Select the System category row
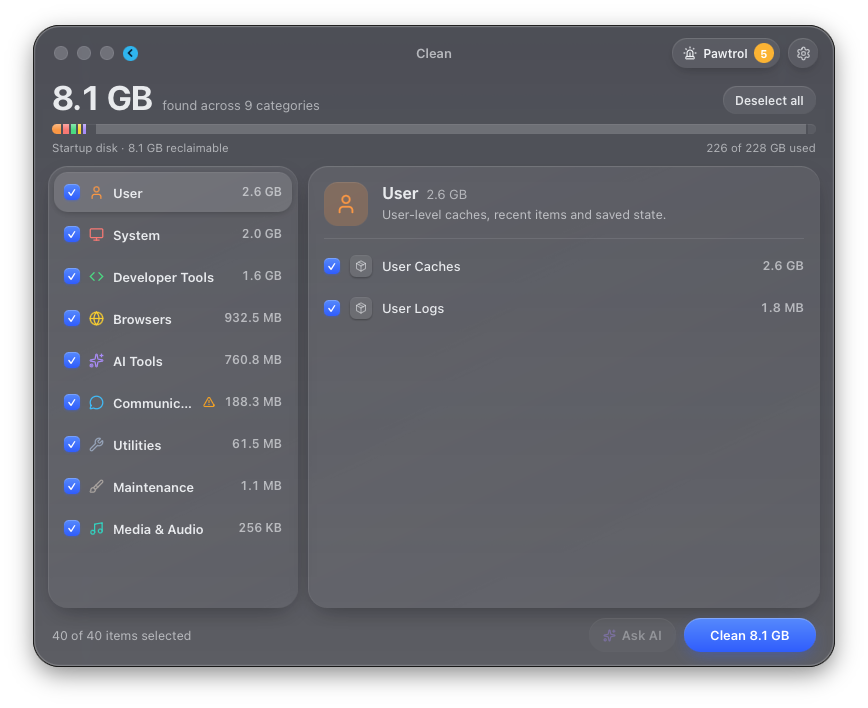Viewport: 868px width, 708px height. click(x=173, y=234)
